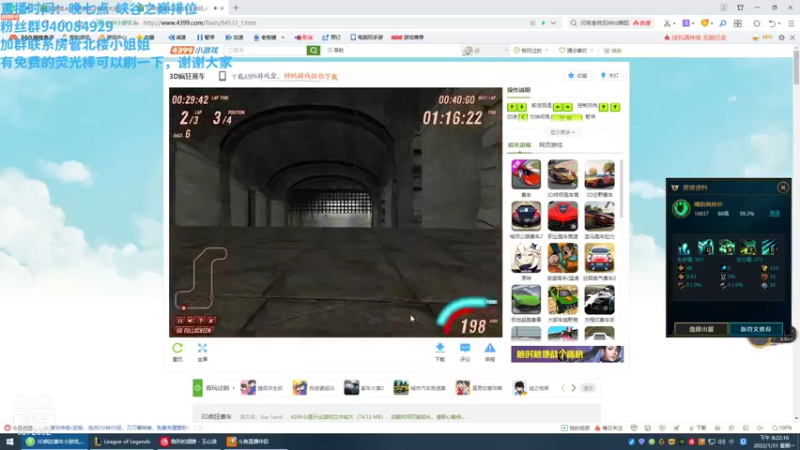Open the Douyu streaming companion taskbar item
Image resolution: width=800 pixels, height=450 pixels.
(x=248, y=441)
